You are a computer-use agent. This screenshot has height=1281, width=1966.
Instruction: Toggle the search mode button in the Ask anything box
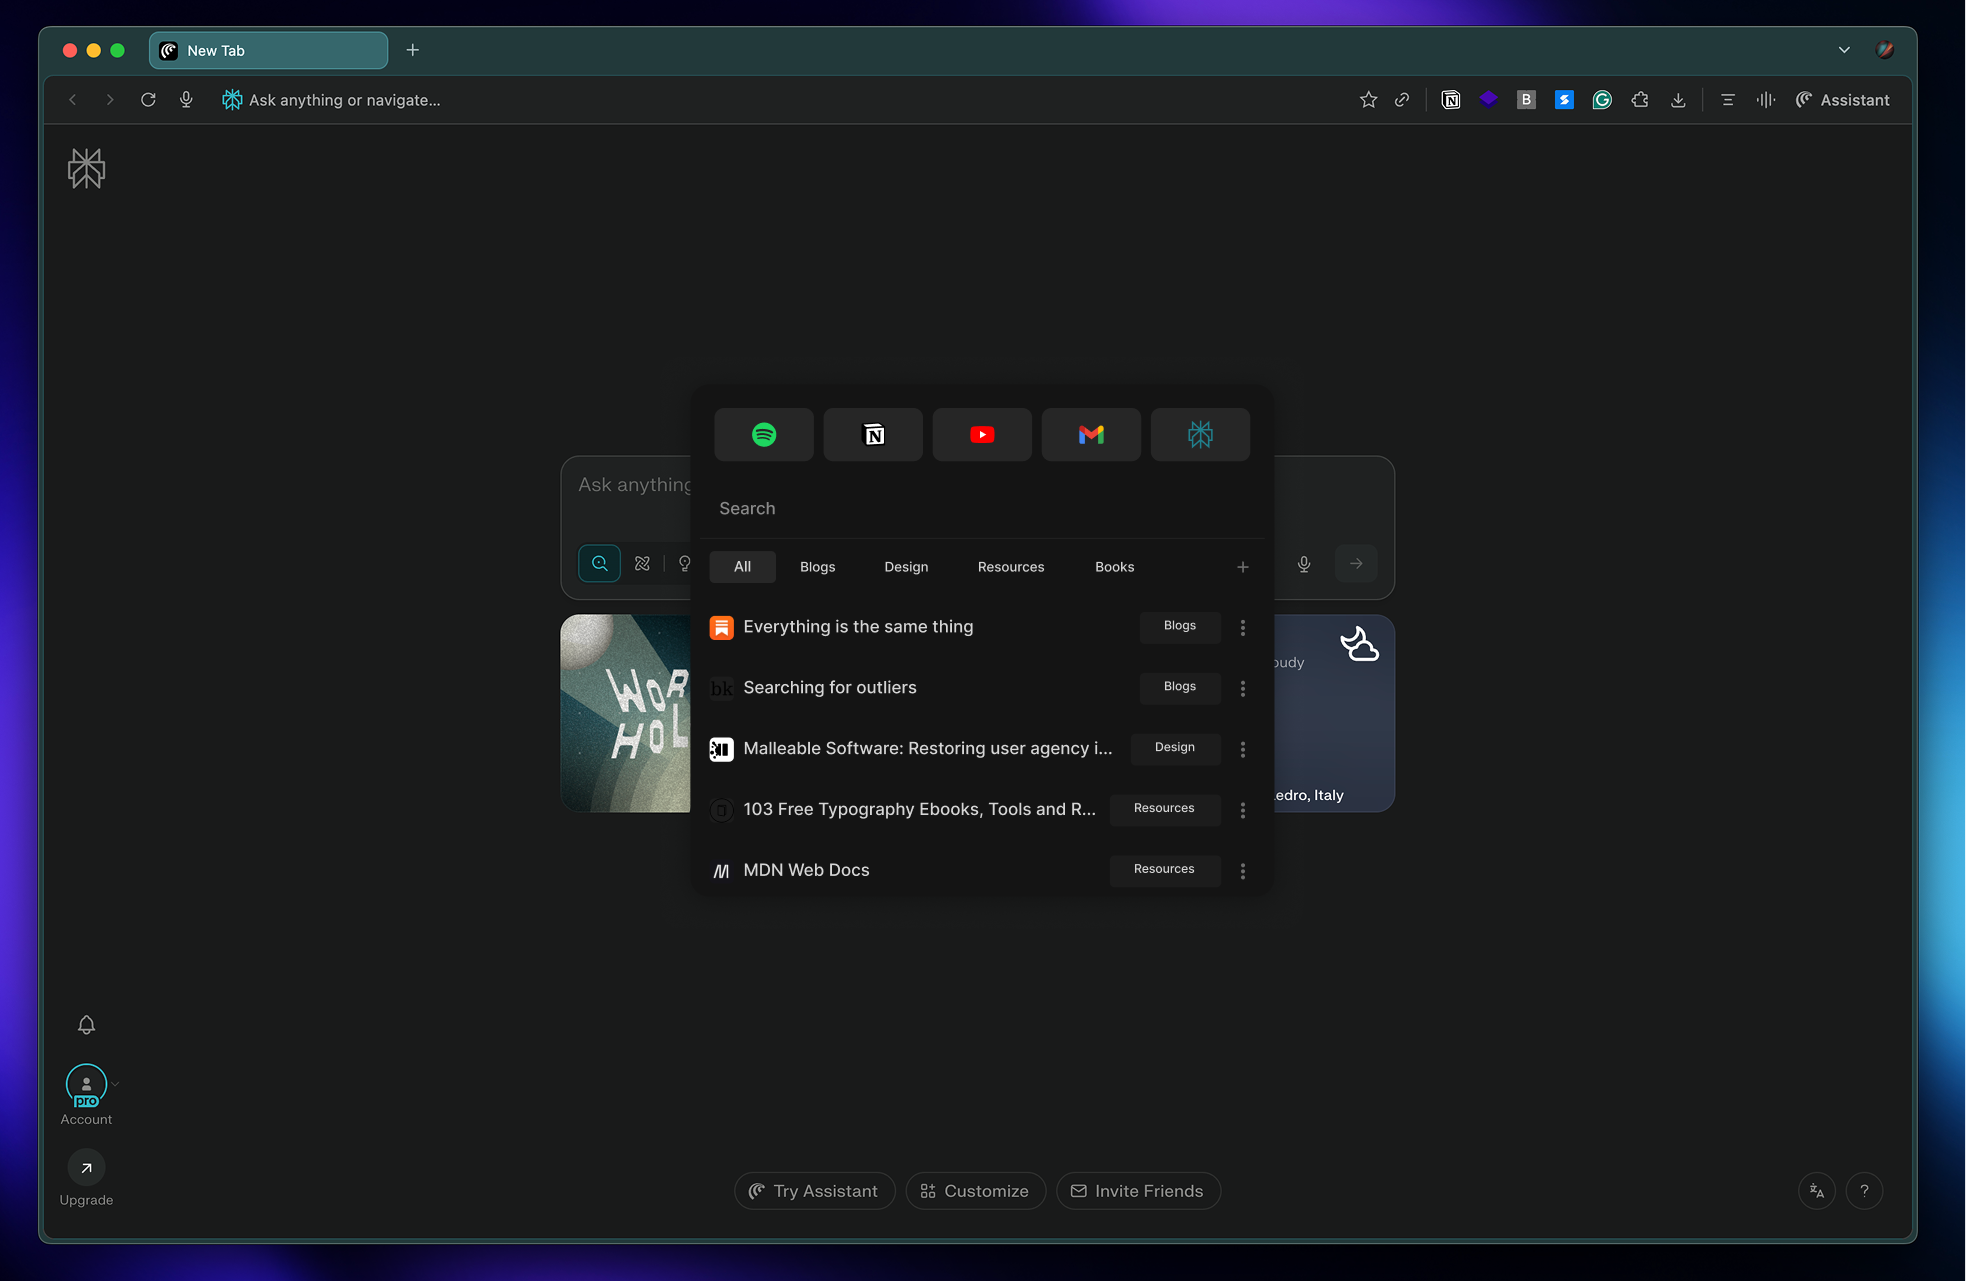(599, 564)
